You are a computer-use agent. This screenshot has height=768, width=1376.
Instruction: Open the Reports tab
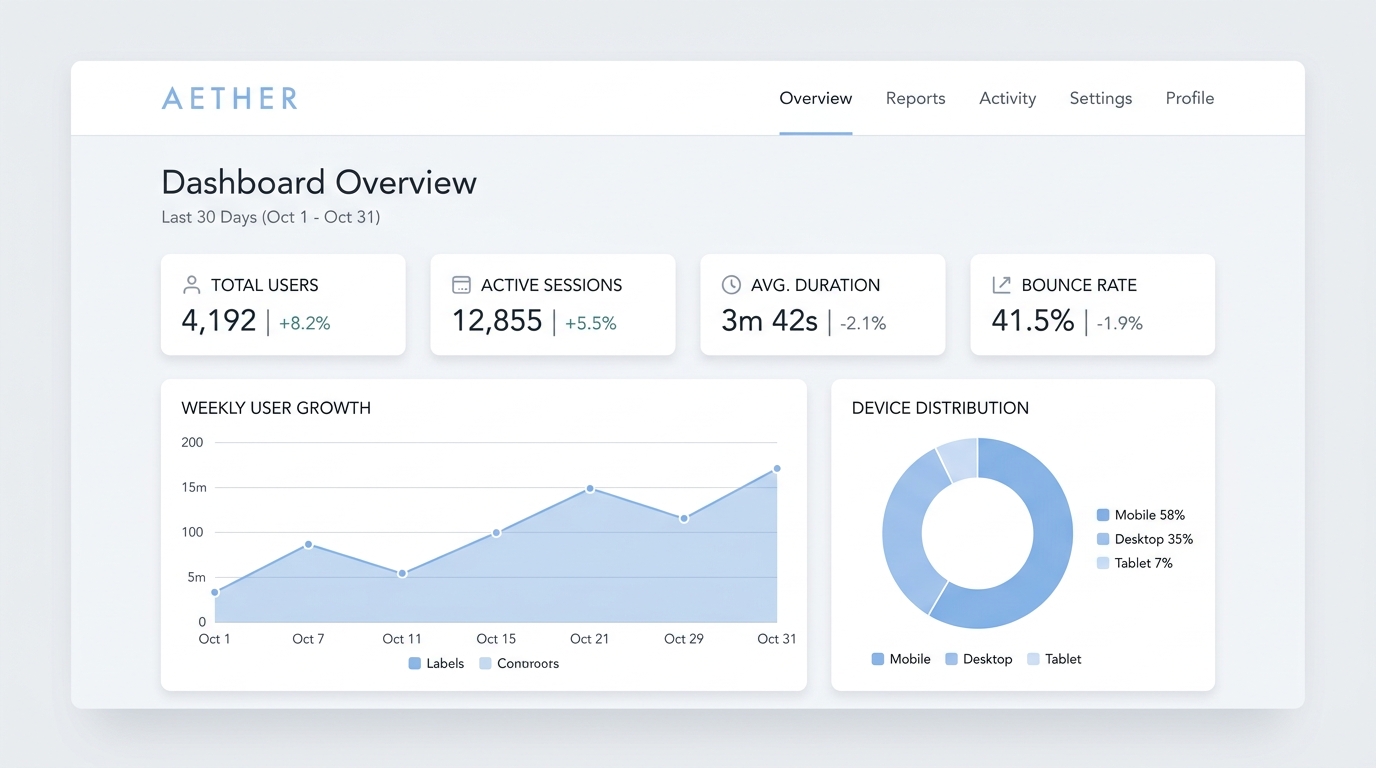tap(915, 98)
